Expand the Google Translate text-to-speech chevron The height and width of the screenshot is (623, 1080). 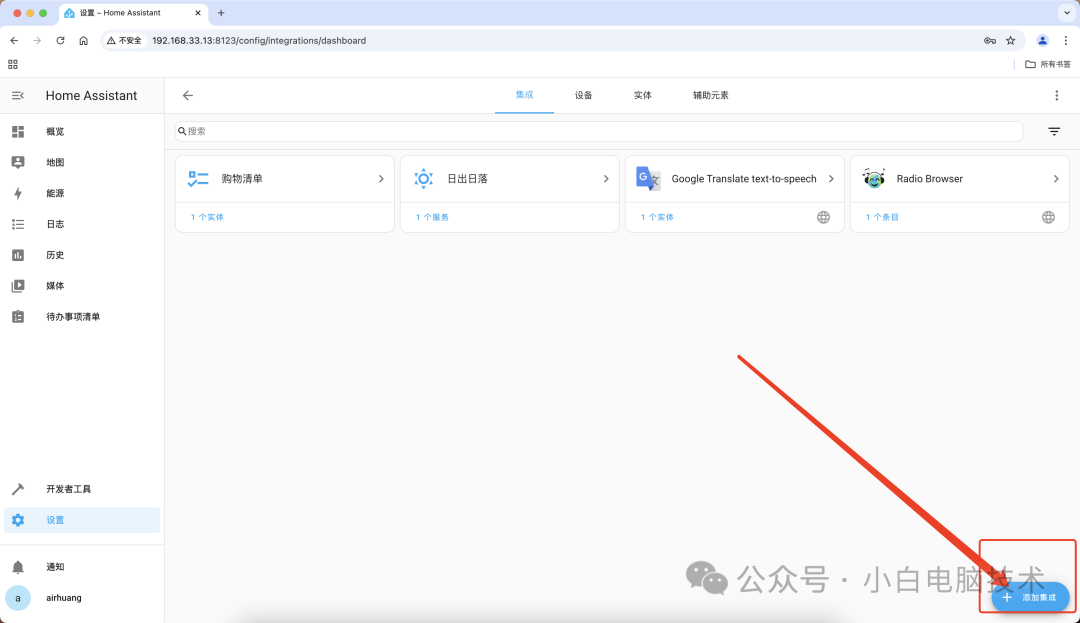(x=831, y=179)
